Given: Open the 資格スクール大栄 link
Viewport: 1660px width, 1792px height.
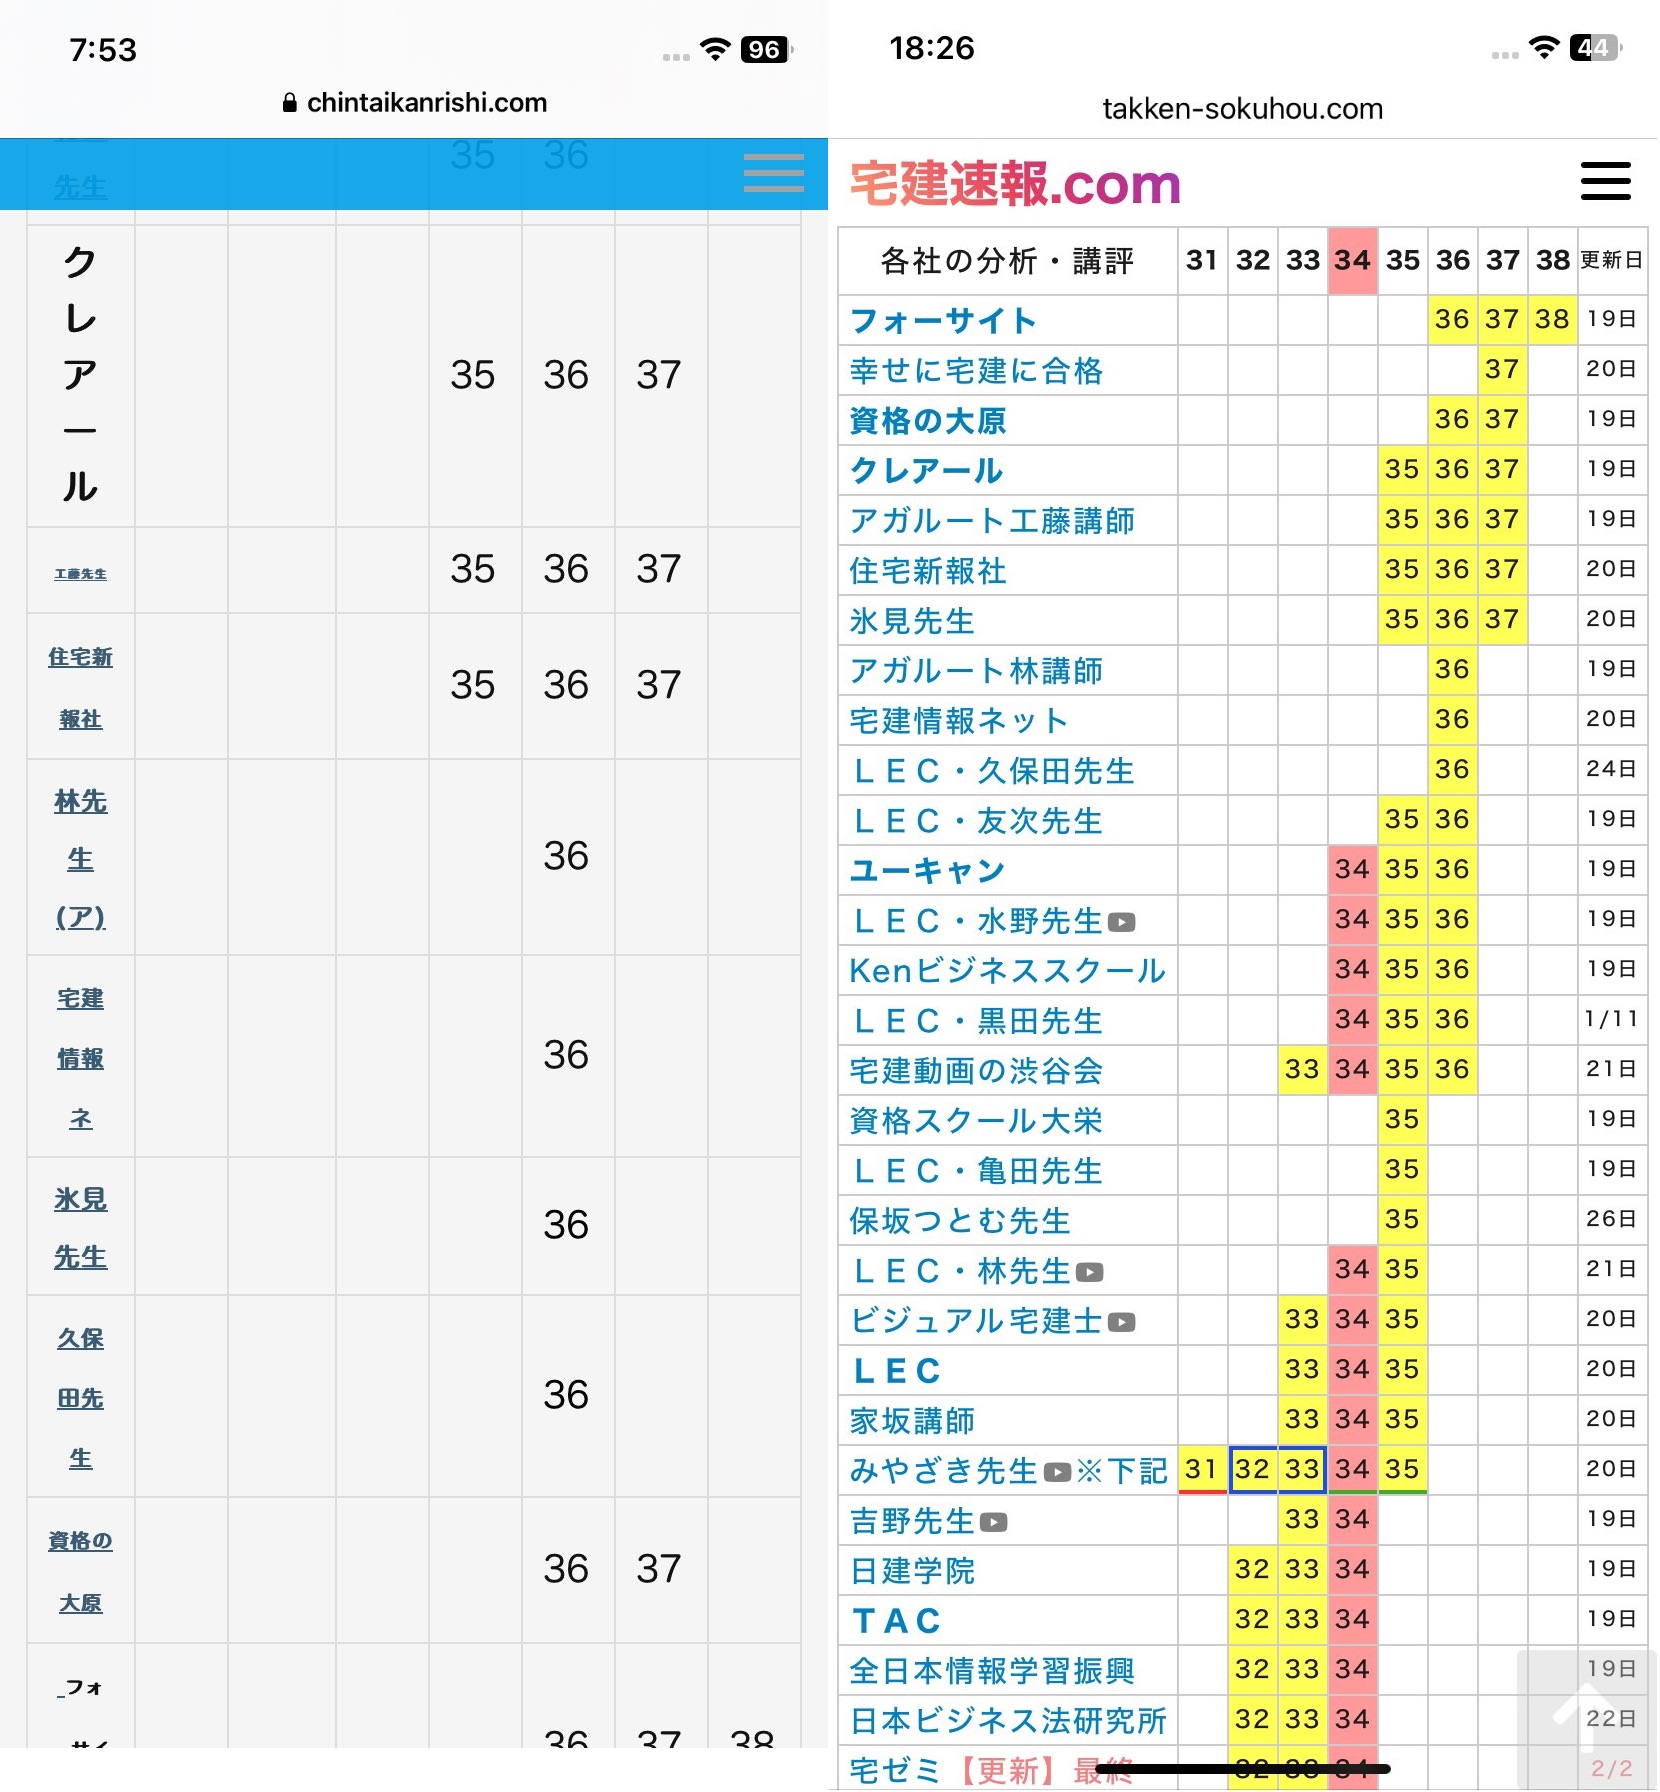Looking at the screenshot, I should coord(975,1121).
